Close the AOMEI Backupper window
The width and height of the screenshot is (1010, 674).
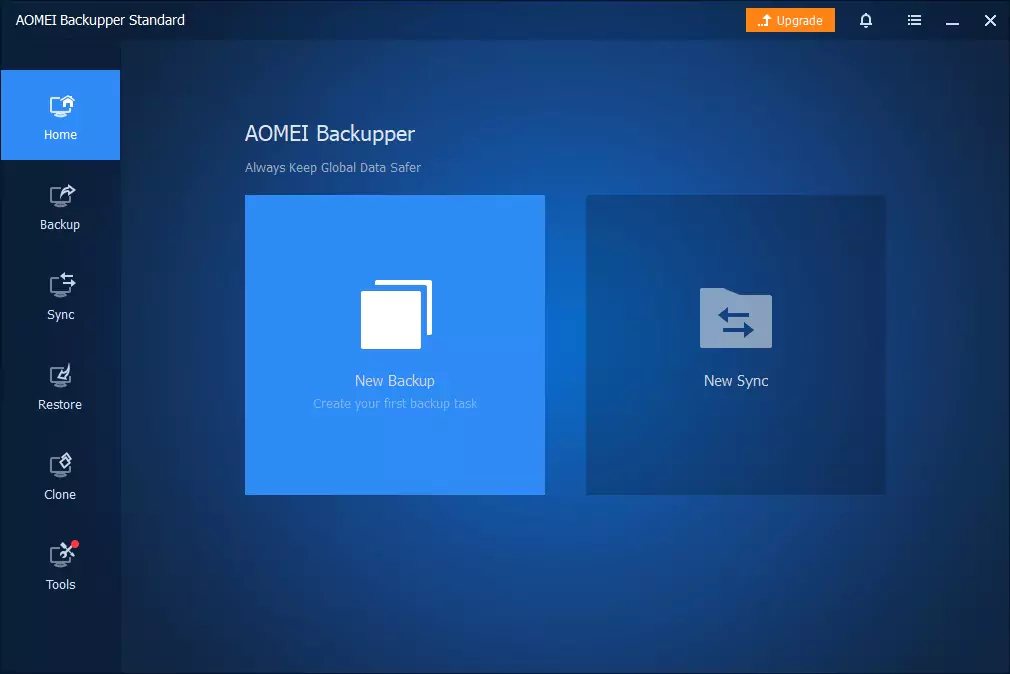click(990, 21)
